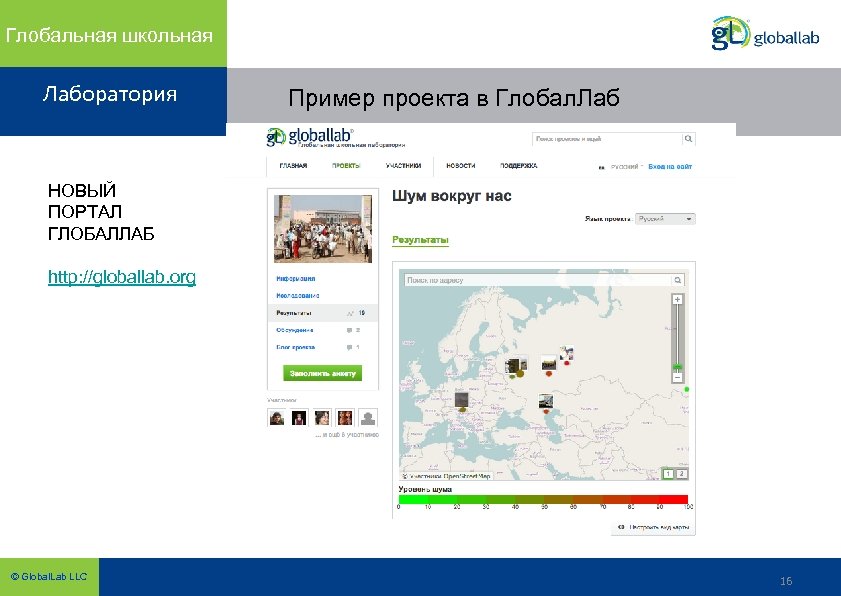Click the green dot marker at the map's right edge

click(x=687, y=389)
